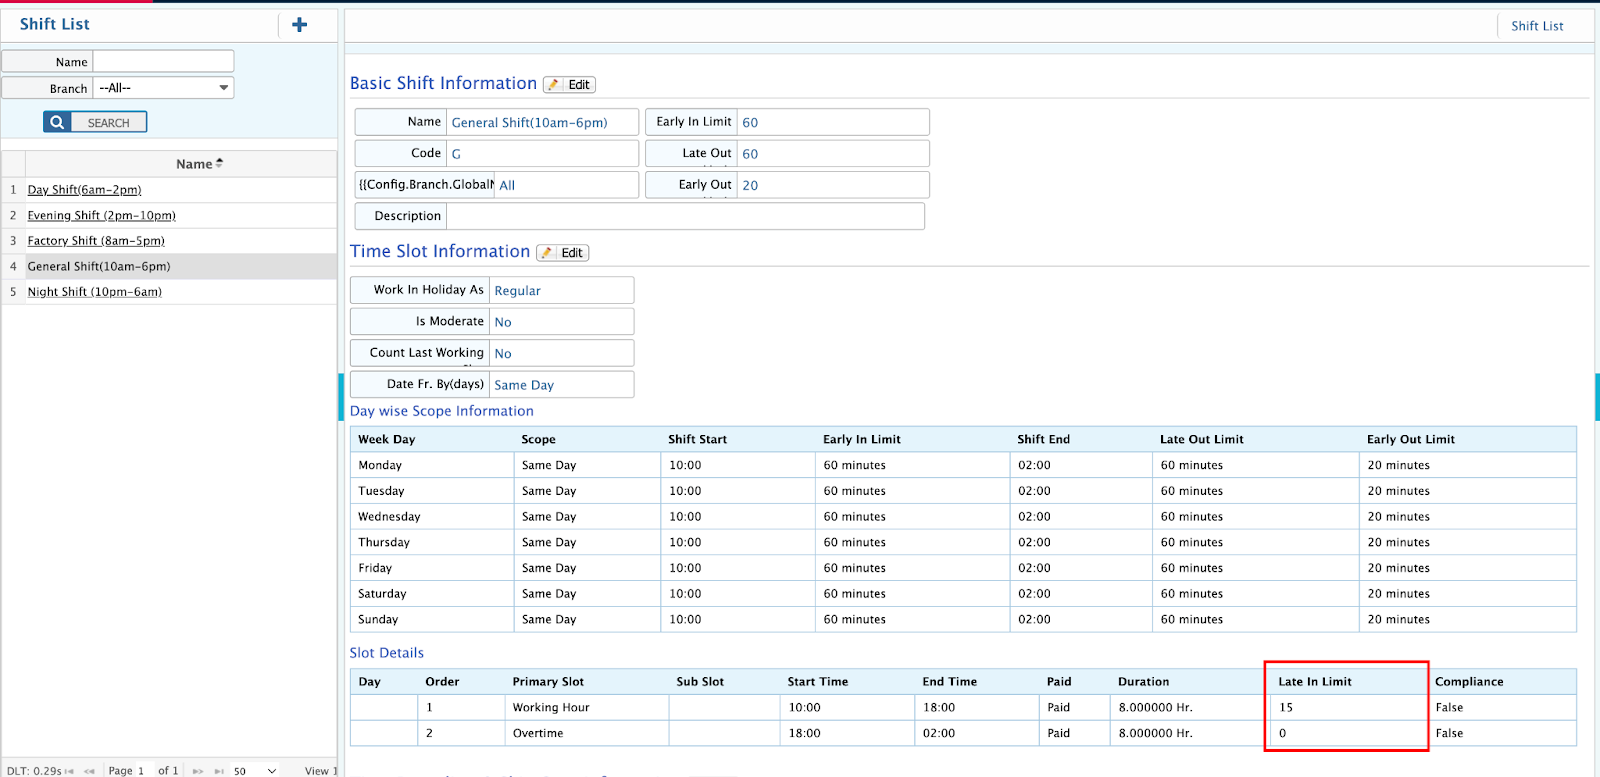This screenshot has width=1600, height=777.
Task: Open the Branch dropdown filter
Action: coord(164,88)
